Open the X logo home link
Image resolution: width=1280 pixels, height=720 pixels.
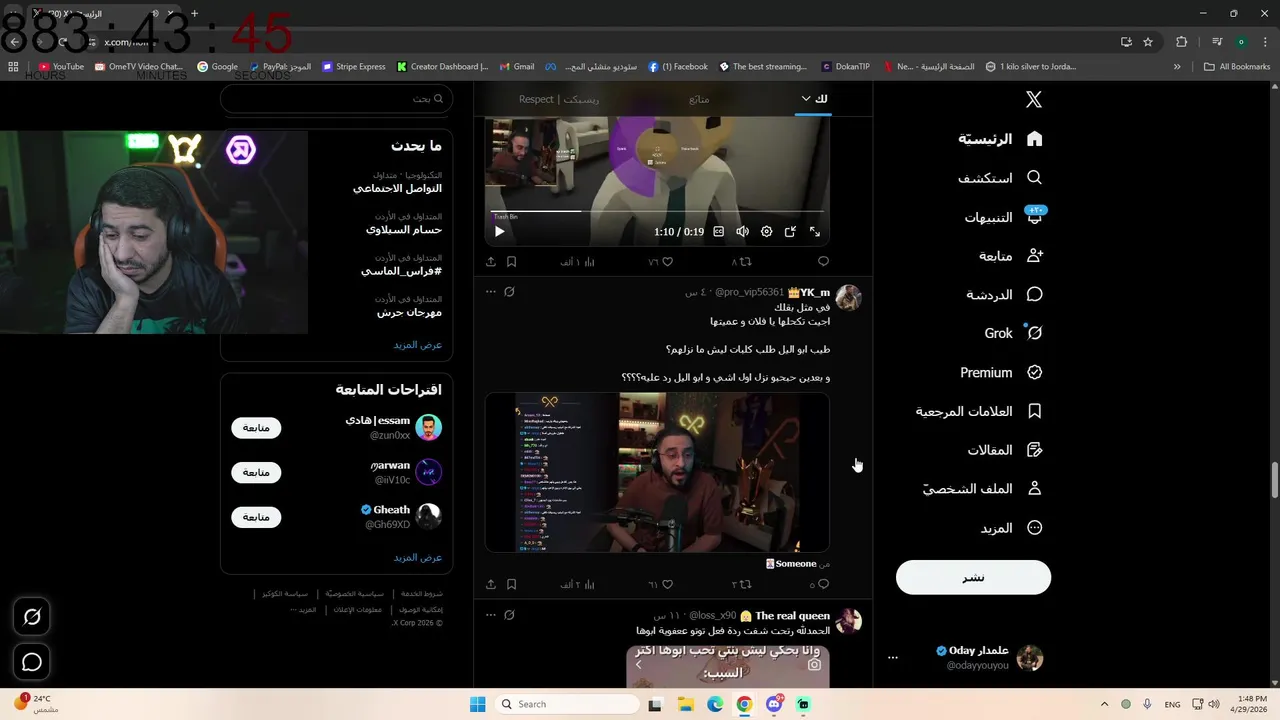coord(1034,99)
